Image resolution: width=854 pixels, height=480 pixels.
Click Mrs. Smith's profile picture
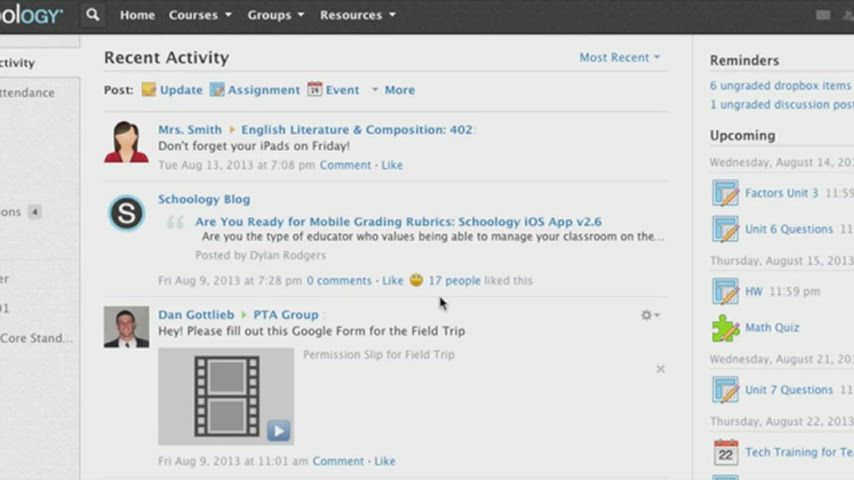click(x=127, y=141)
